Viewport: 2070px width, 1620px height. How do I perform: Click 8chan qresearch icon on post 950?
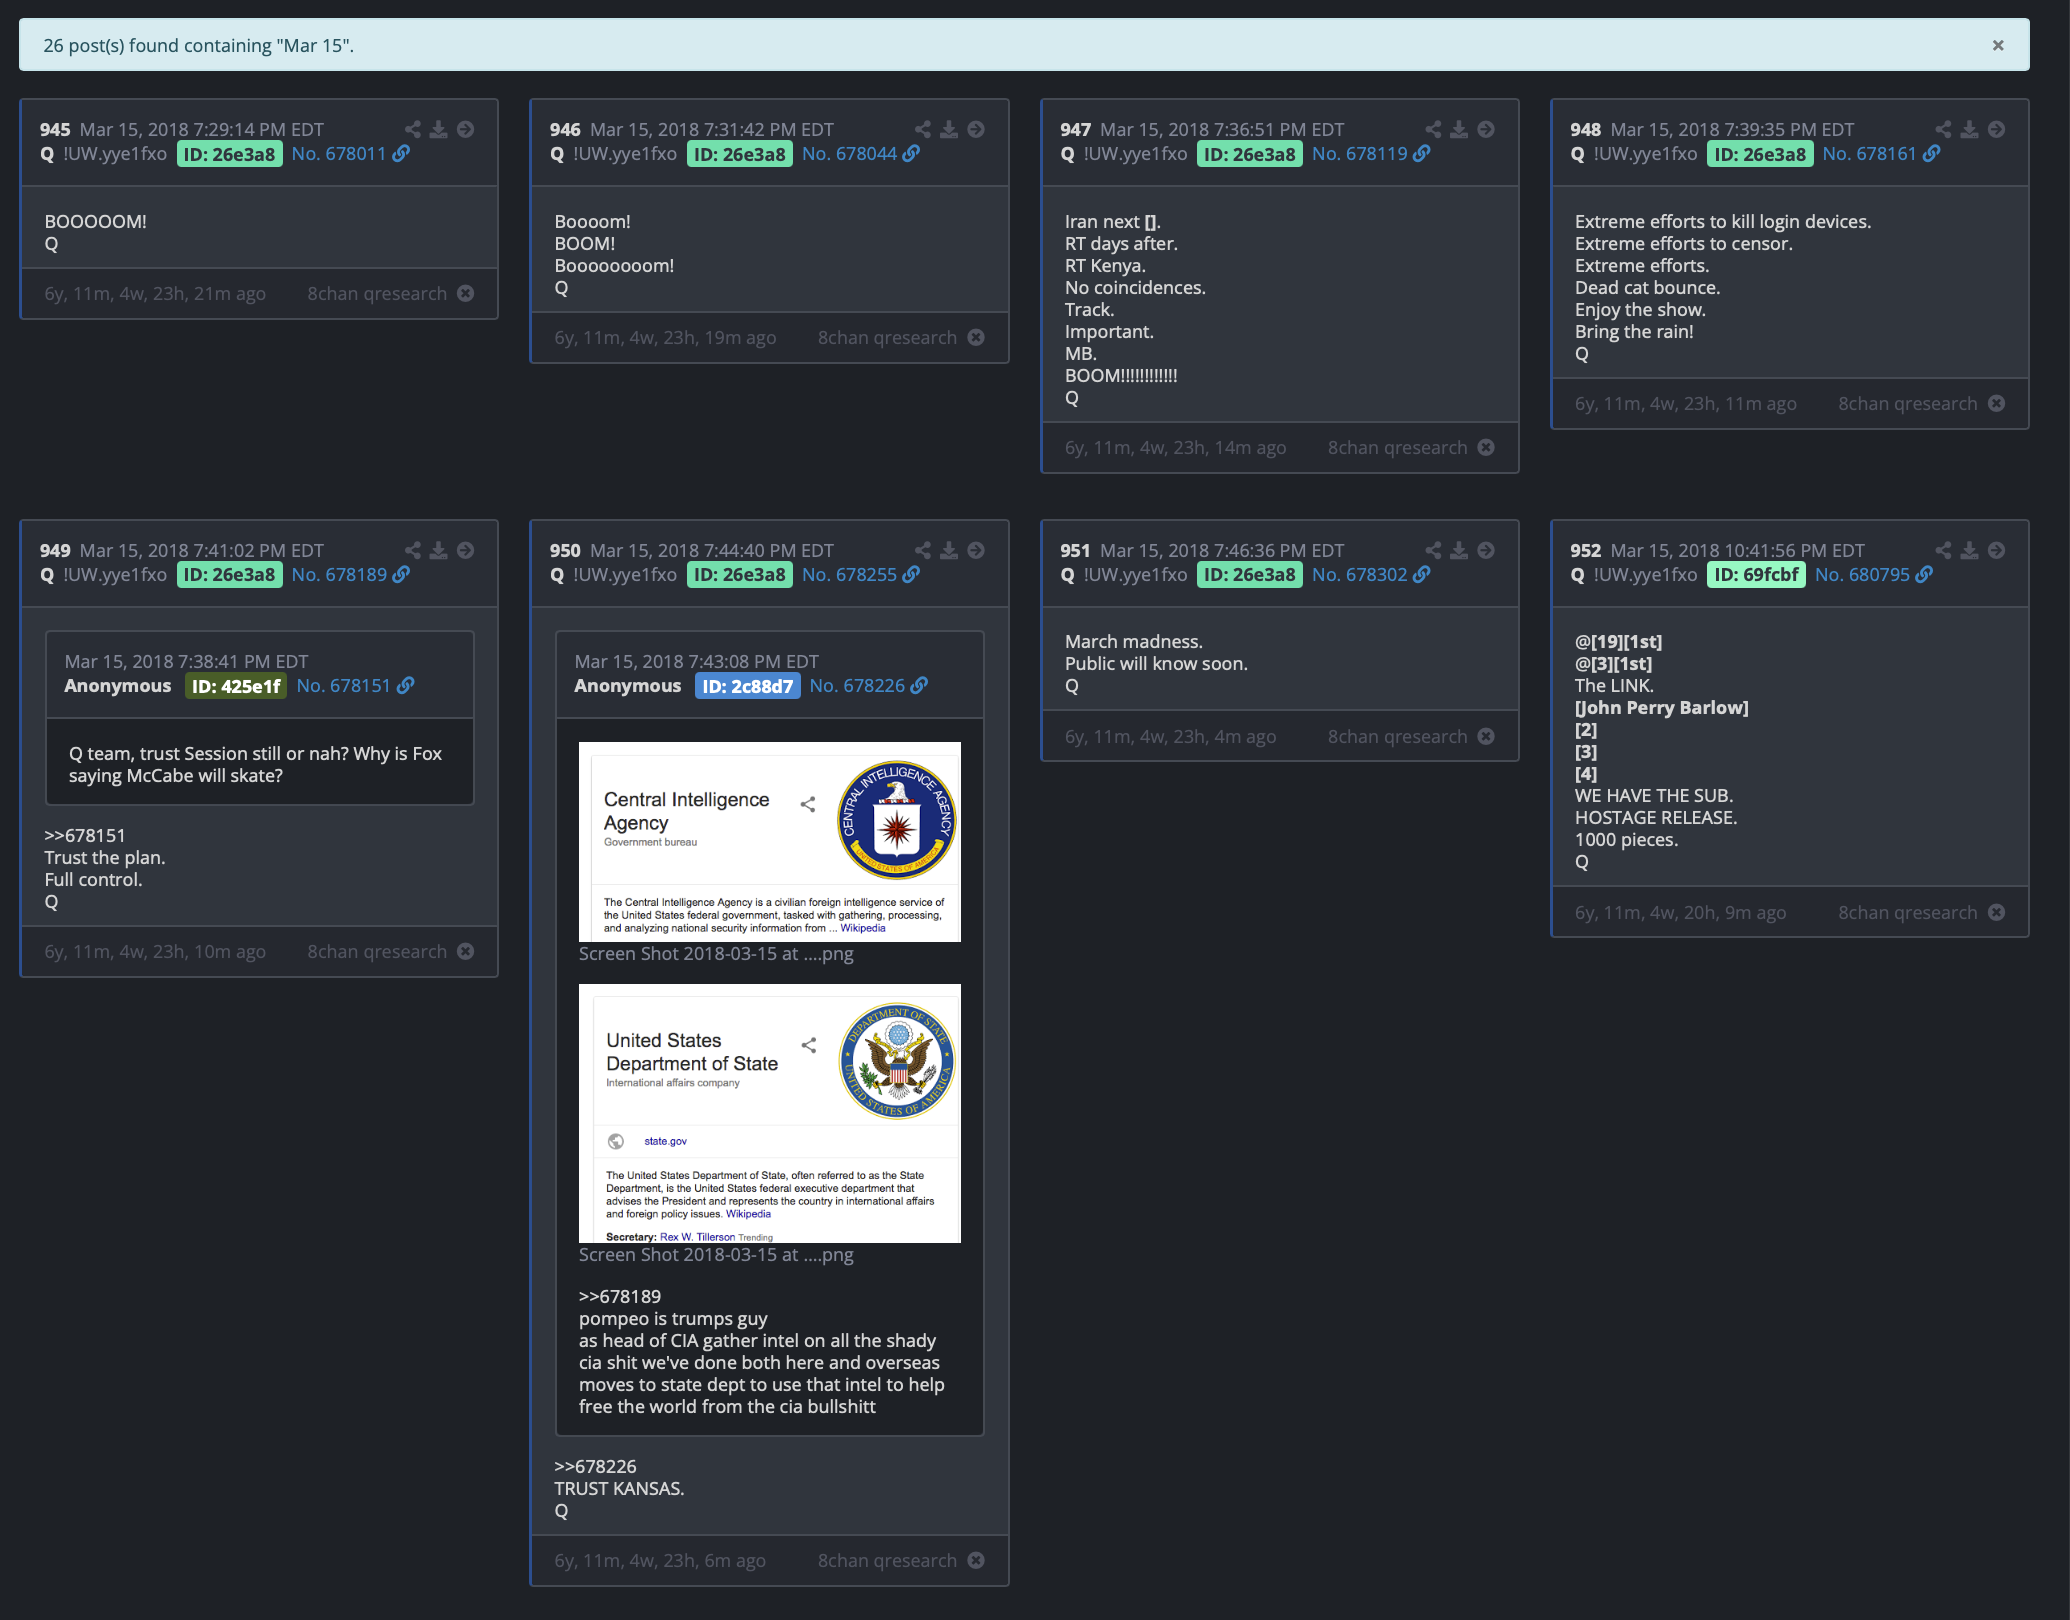point(976,1560)
